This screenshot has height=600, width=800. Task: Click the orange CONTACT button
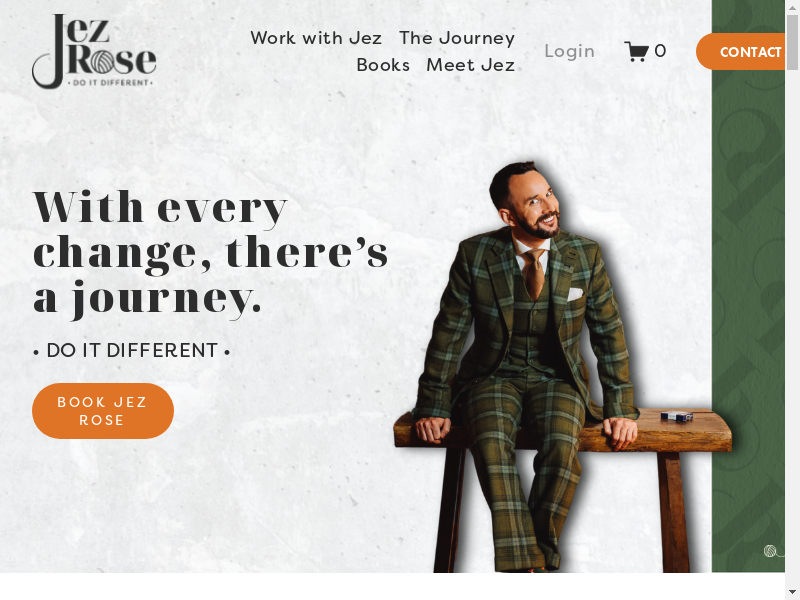[x=741, y=52]
